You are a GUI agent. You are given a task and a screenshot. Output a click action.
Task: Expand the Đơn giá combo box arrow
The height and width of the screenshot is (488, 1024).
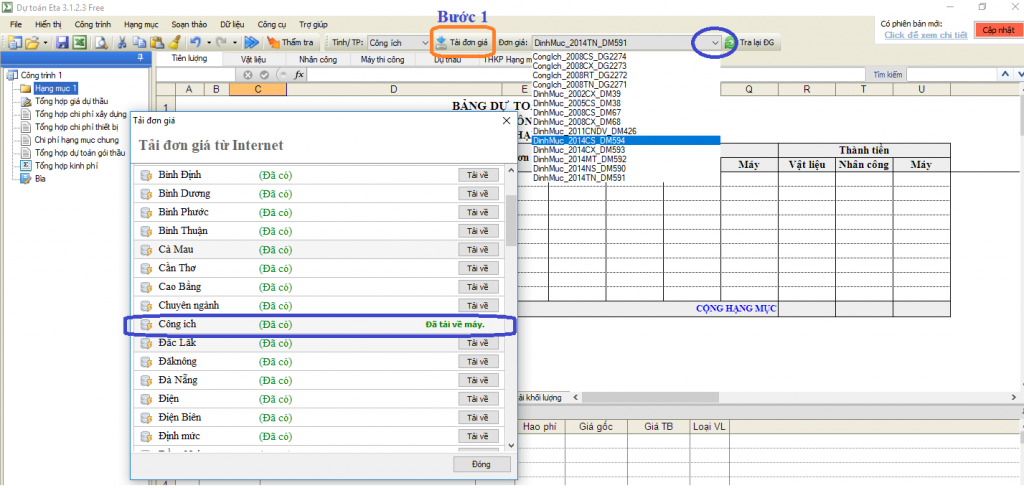[713, 43]
